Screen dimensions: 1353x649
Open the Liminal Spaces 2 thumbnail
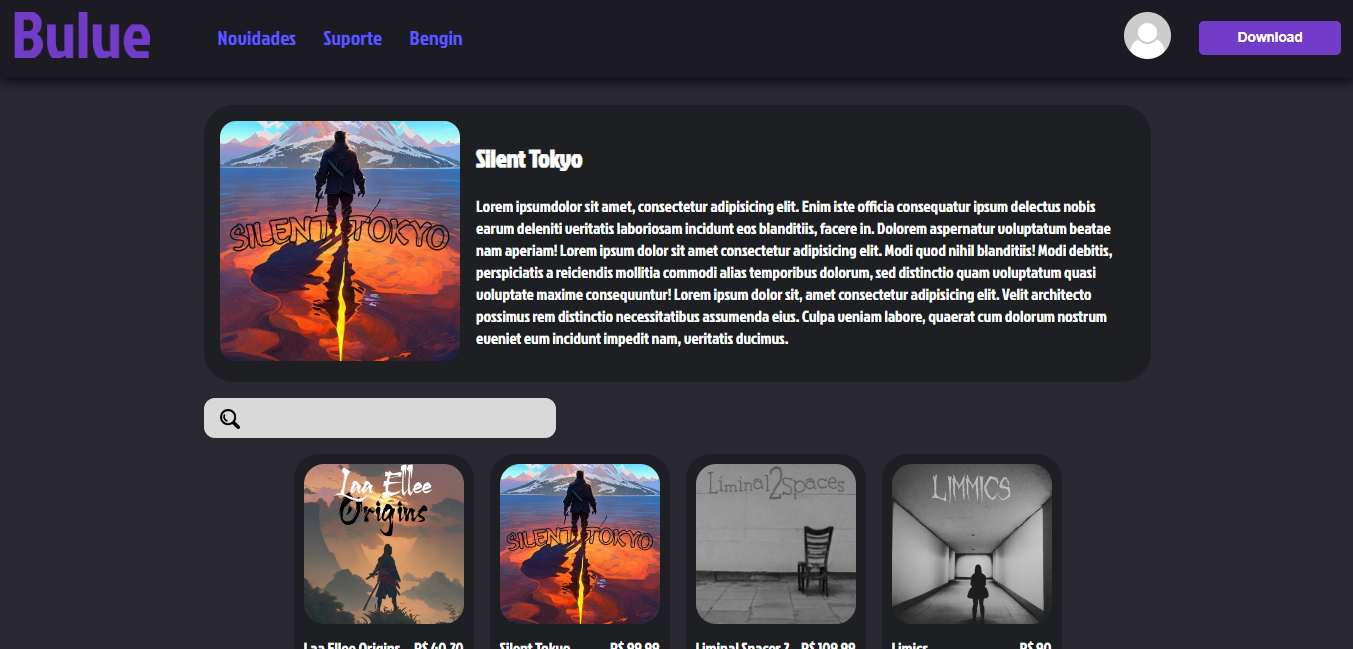776,544
